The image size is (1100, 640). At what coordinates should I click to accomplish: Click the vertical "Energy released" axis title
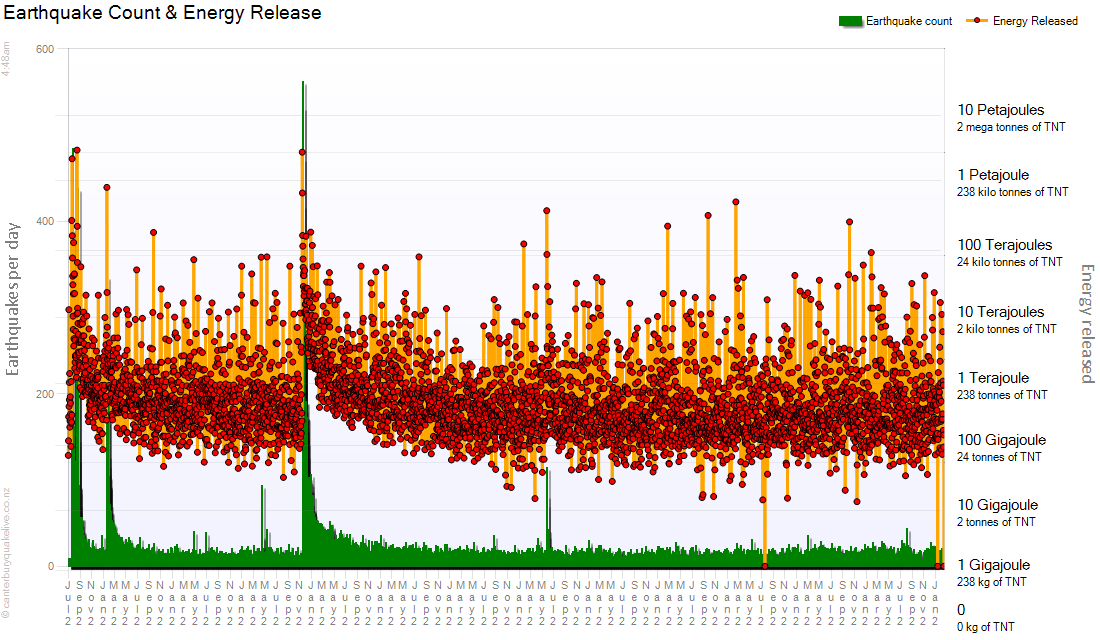click(x=1087, y=323)
